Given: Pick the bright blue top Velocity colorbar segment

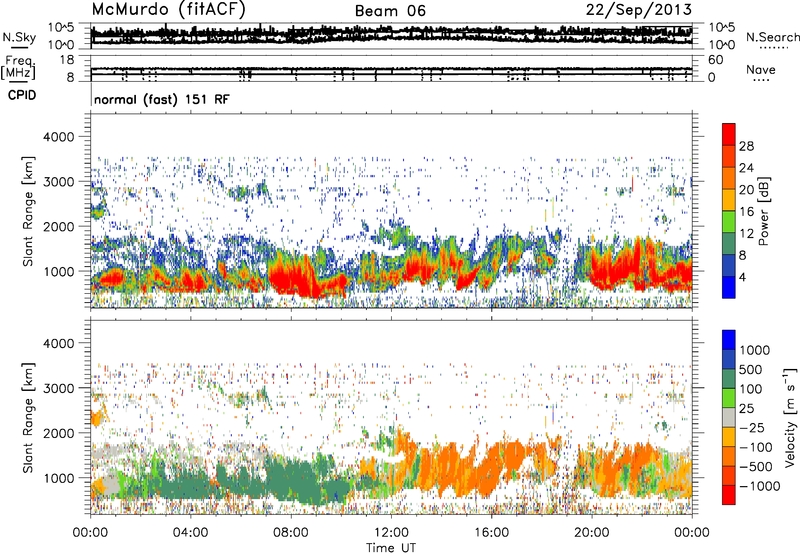Looking at the screenshot, I should (x=729, y=340).
